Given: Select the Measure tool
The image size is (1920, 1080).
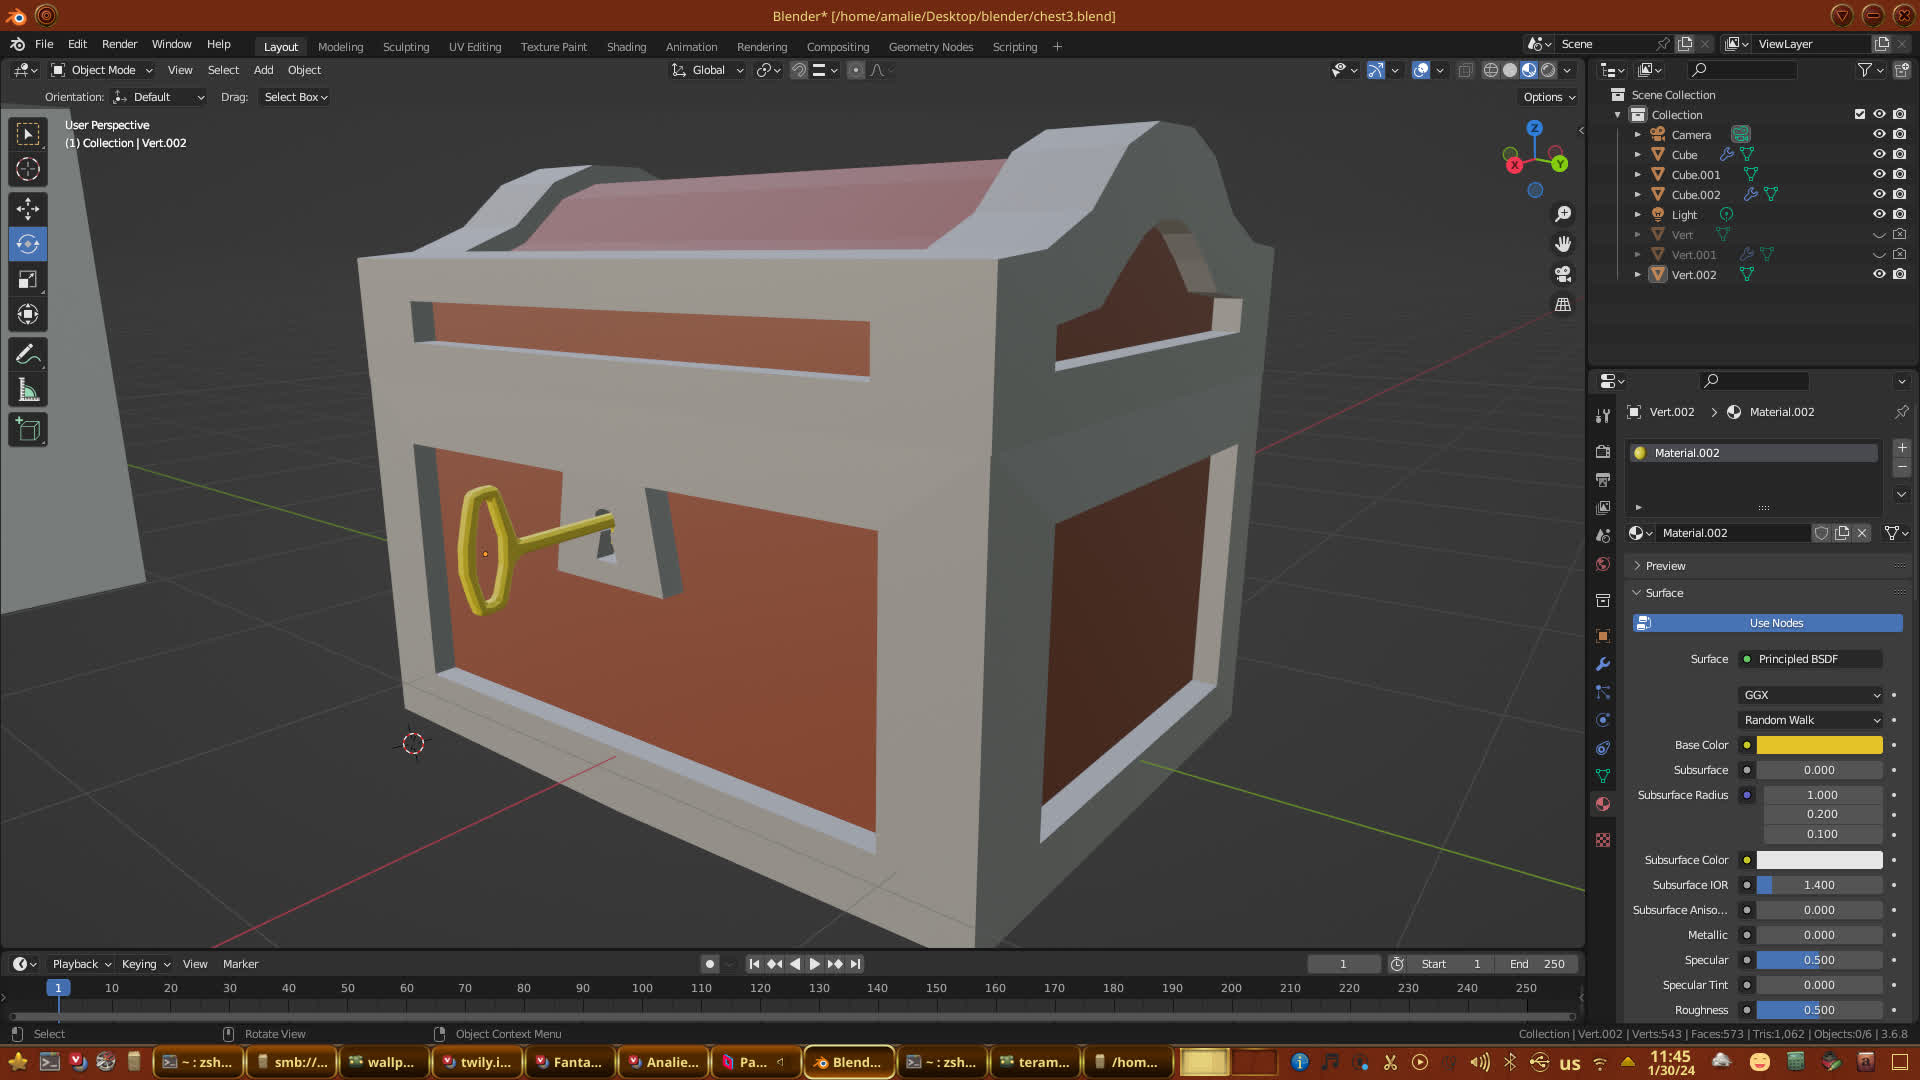Looking at the screenshot, I should point(28,391).
